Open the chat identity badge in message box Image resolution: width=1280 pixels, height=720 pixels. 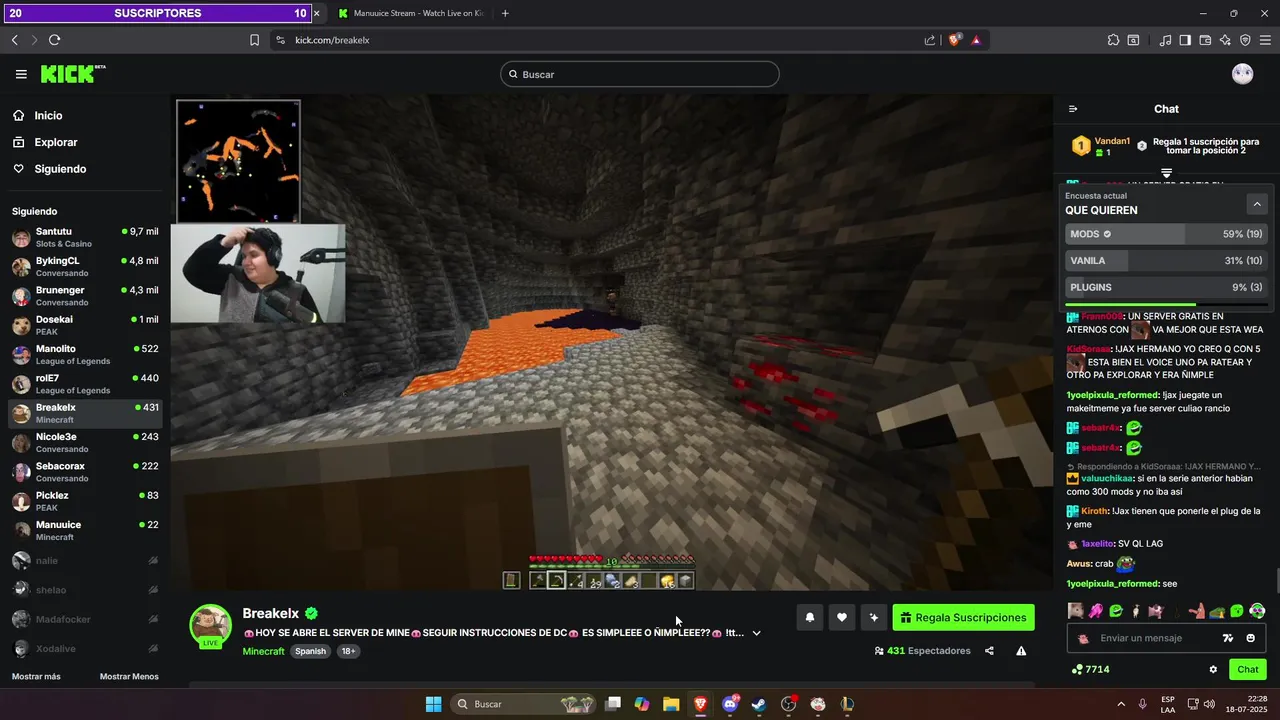[x=1083, y=638]
